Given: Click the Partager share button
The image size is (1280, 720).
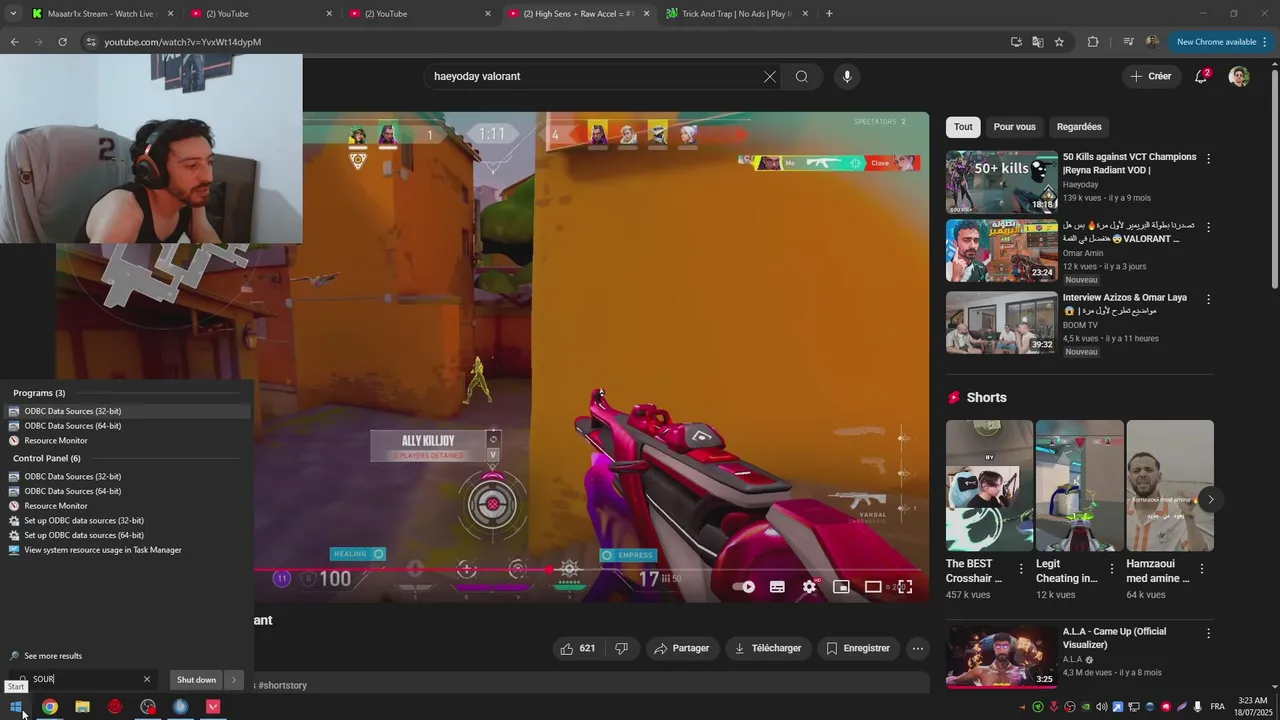Looking at the screenshot, I should click(x=681, y=648).
